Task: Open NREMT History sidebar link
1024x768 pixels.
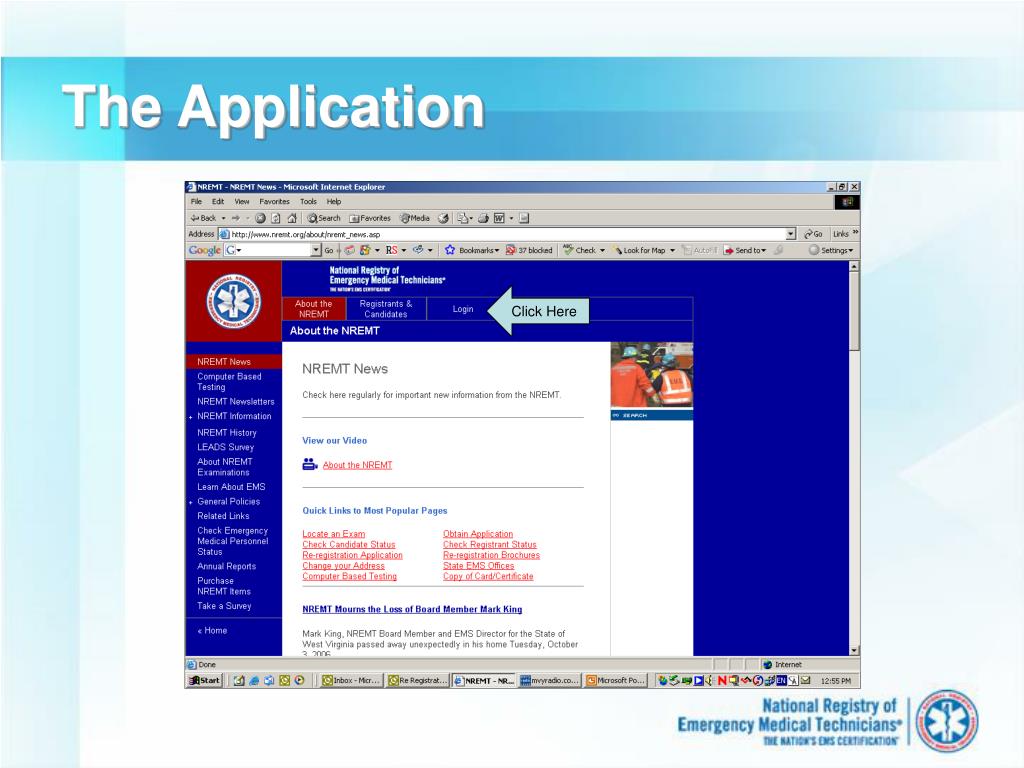Action: (x=227, y=432)
